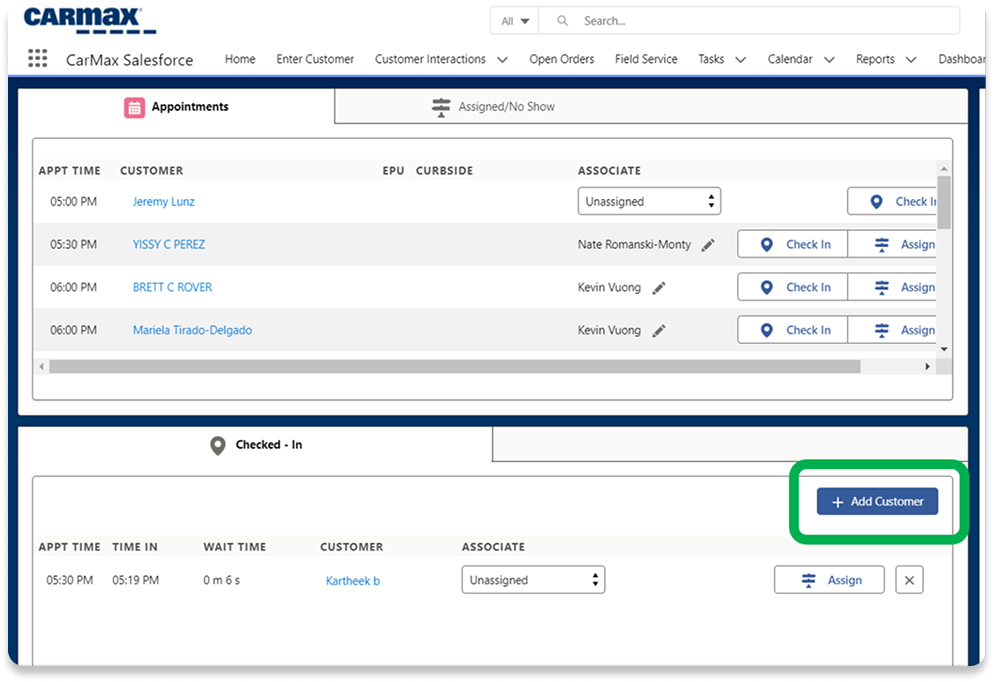Click the CarMax logo
Screen dimensions: 994x682
pyautogui.click(x=89, y=20)
